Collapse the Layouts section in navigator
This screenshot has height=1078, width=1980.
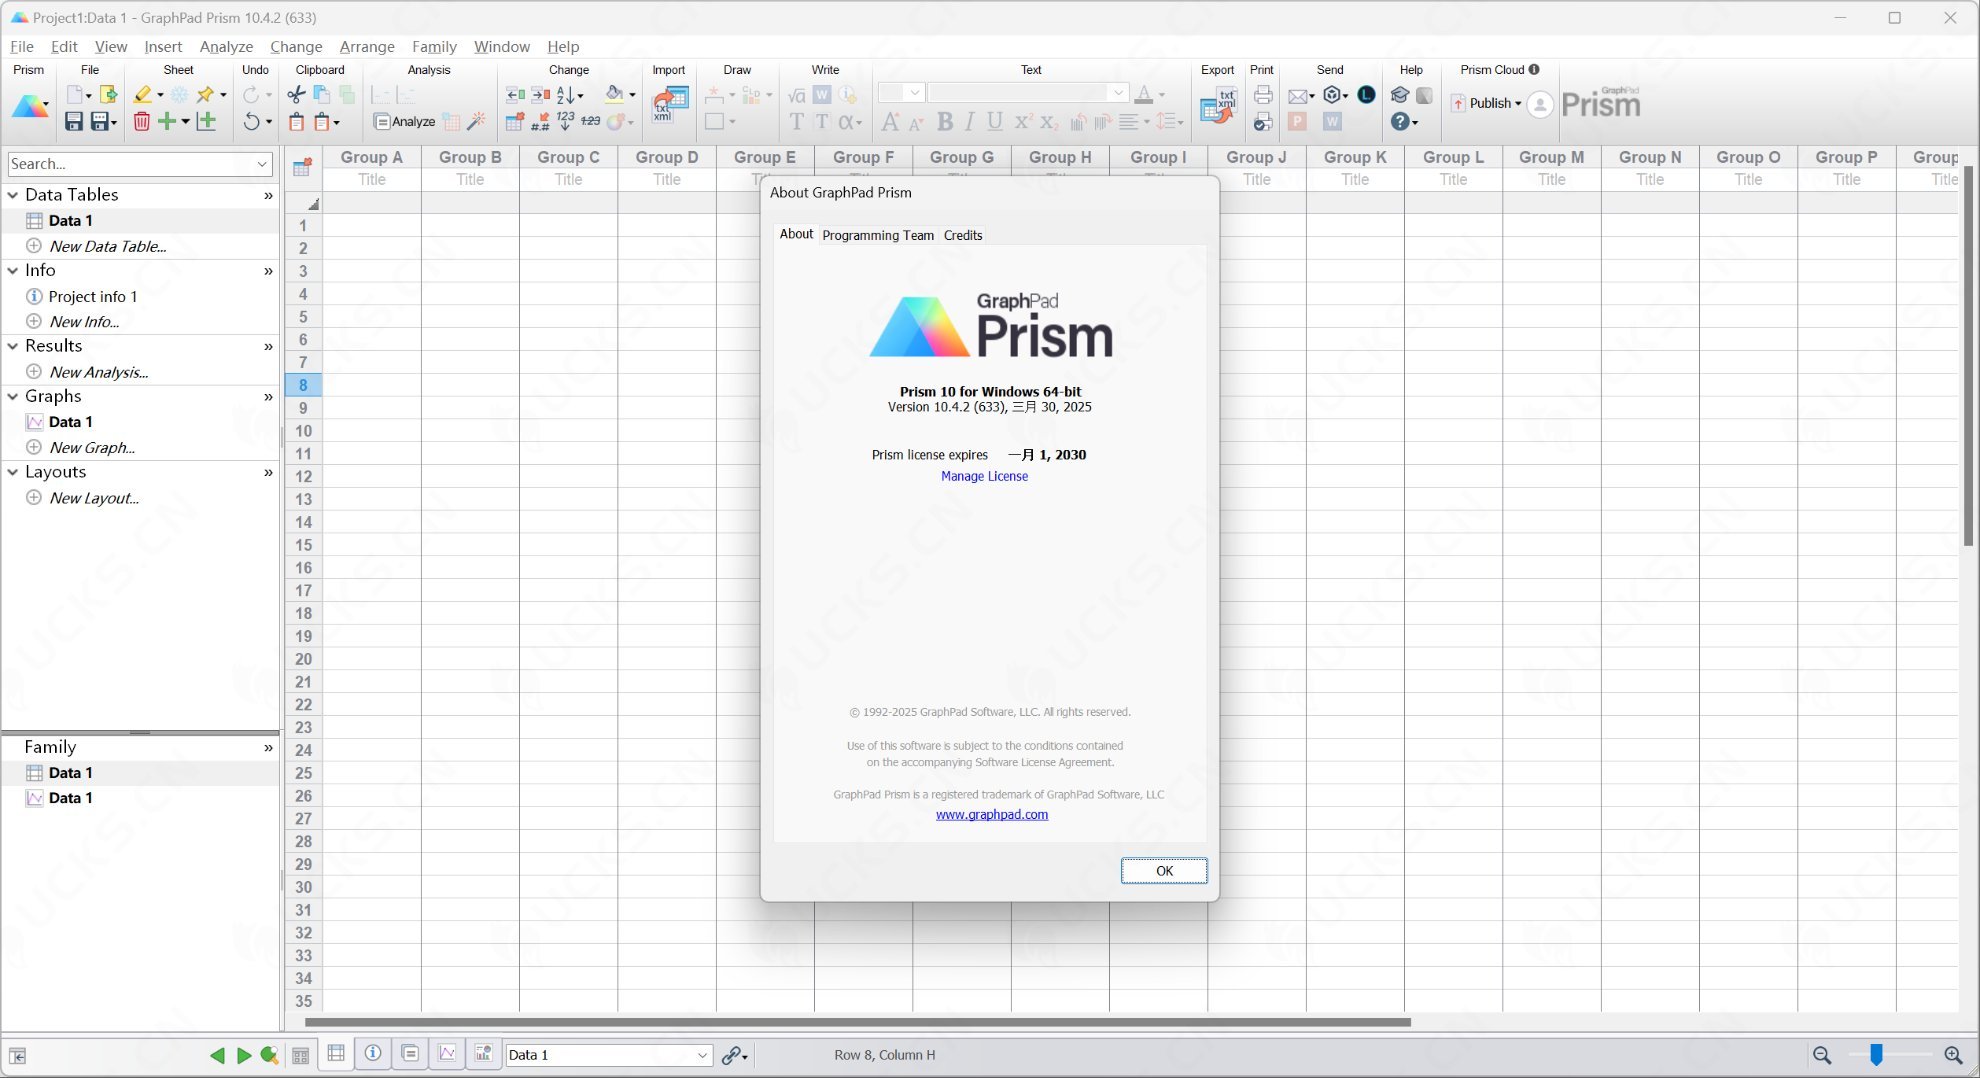13,472
